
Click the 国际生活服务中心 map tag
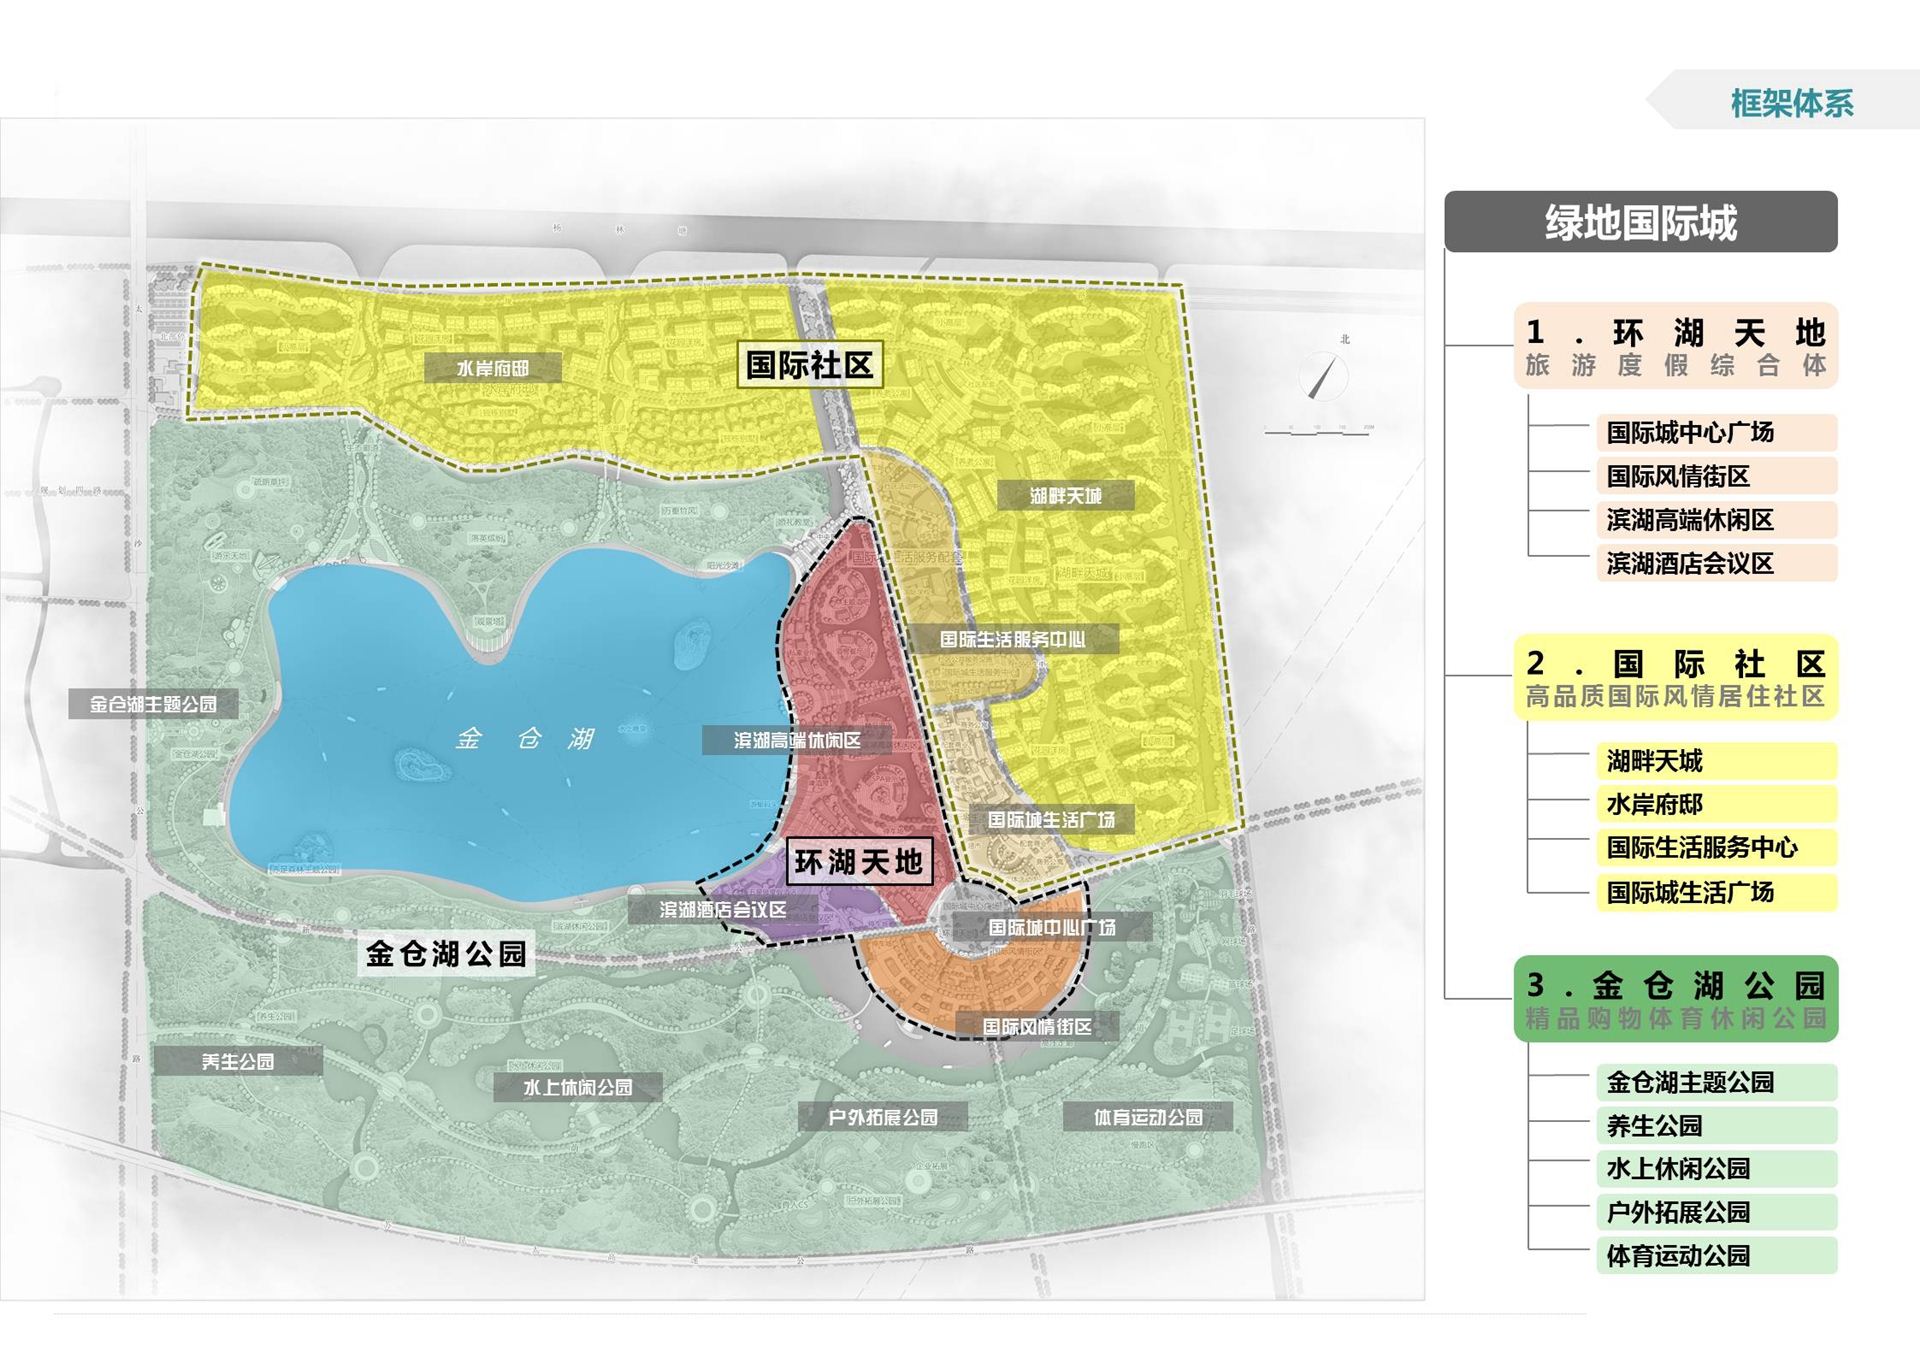tap(1012, 639)
